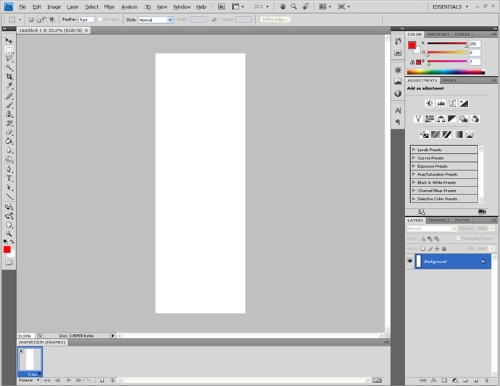Select the Brush tool
The width and height of the screenshot is (500, 386).
click(x=9, y=105)
